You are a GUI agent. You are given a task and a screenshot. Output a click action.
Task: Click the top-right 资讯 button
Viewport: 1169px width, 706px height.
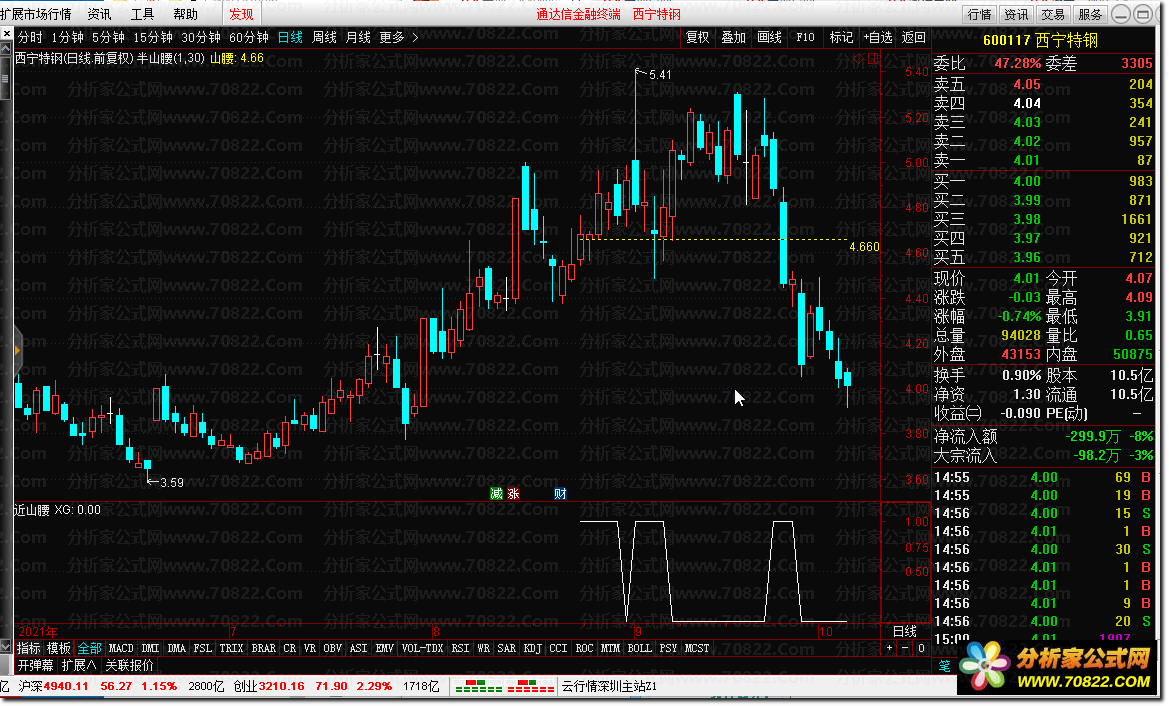pos(1015,14)
